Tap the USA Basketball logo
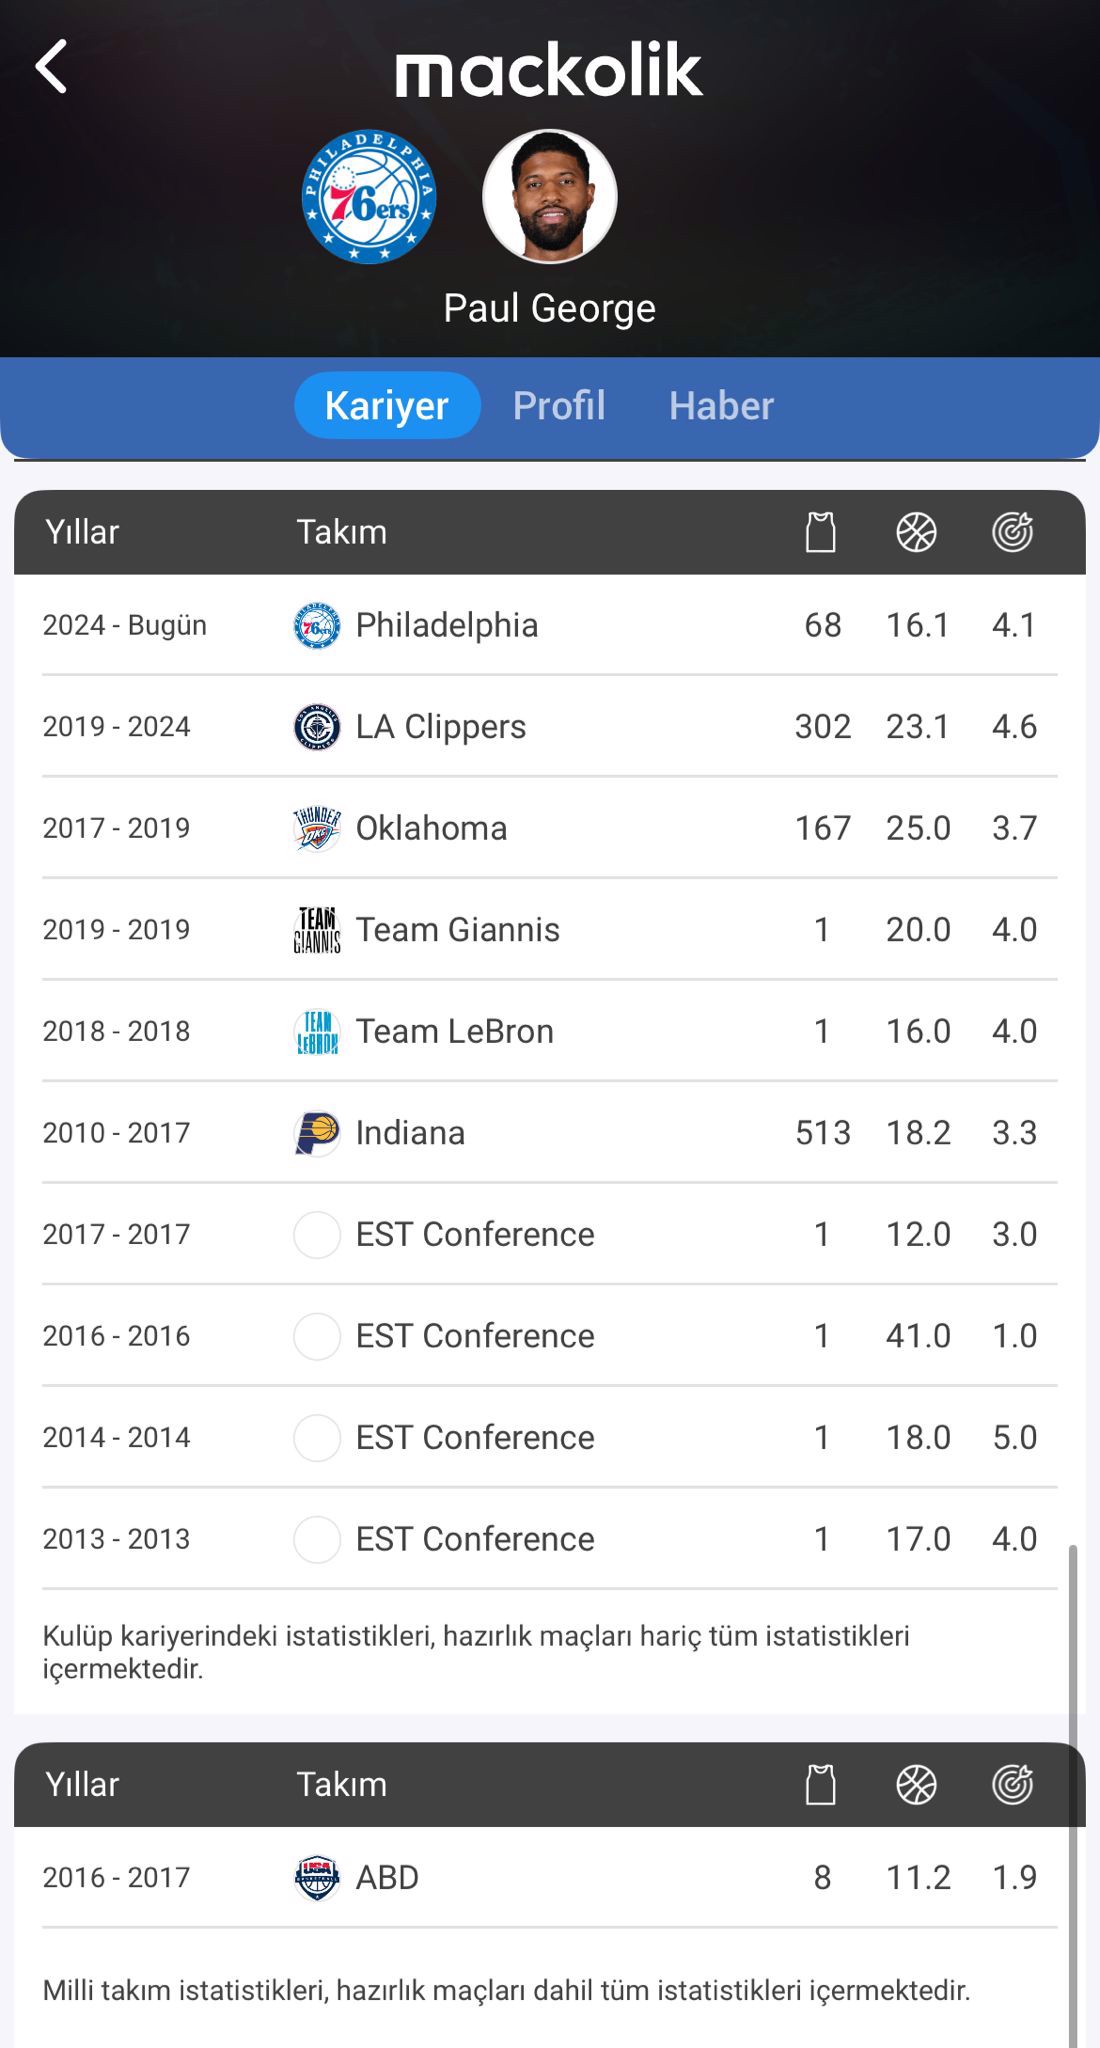1100x2048 pixels. click(x=317, y=1878)
